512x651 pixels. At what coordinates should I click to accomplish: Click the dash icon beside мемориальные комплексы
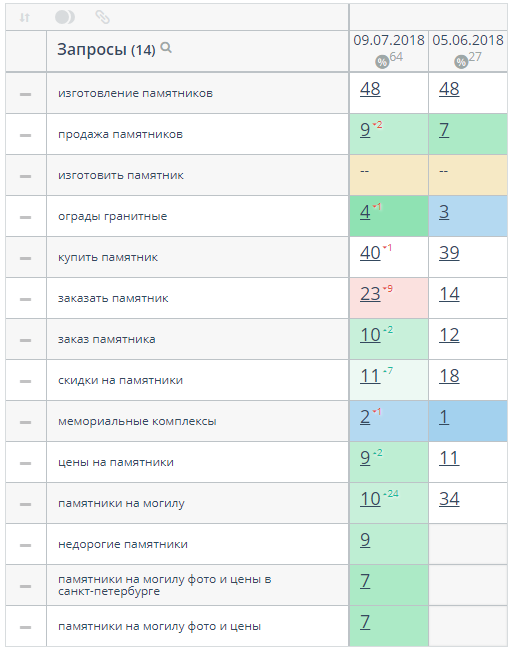point(25,422)
